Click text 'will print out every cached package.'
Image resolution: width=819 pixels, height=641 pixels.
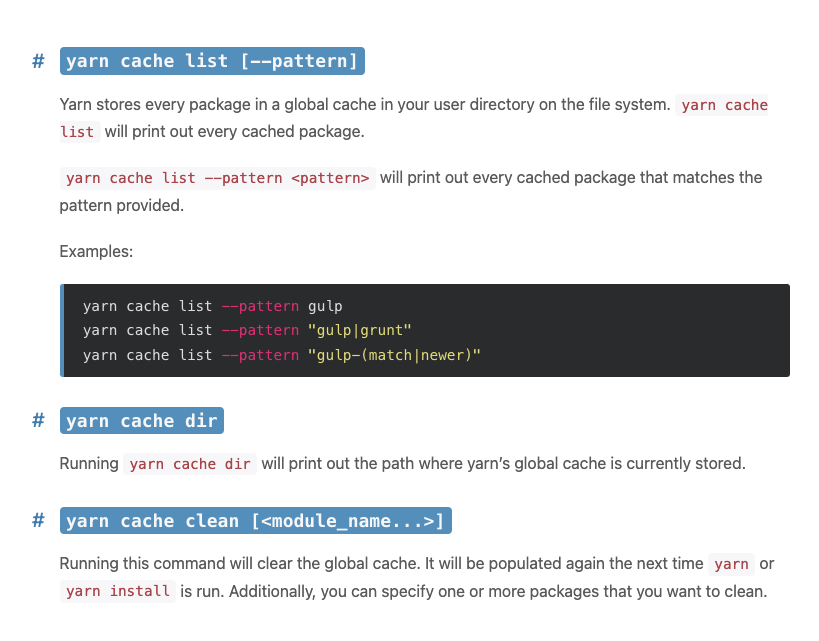click(x=235, y=132)
